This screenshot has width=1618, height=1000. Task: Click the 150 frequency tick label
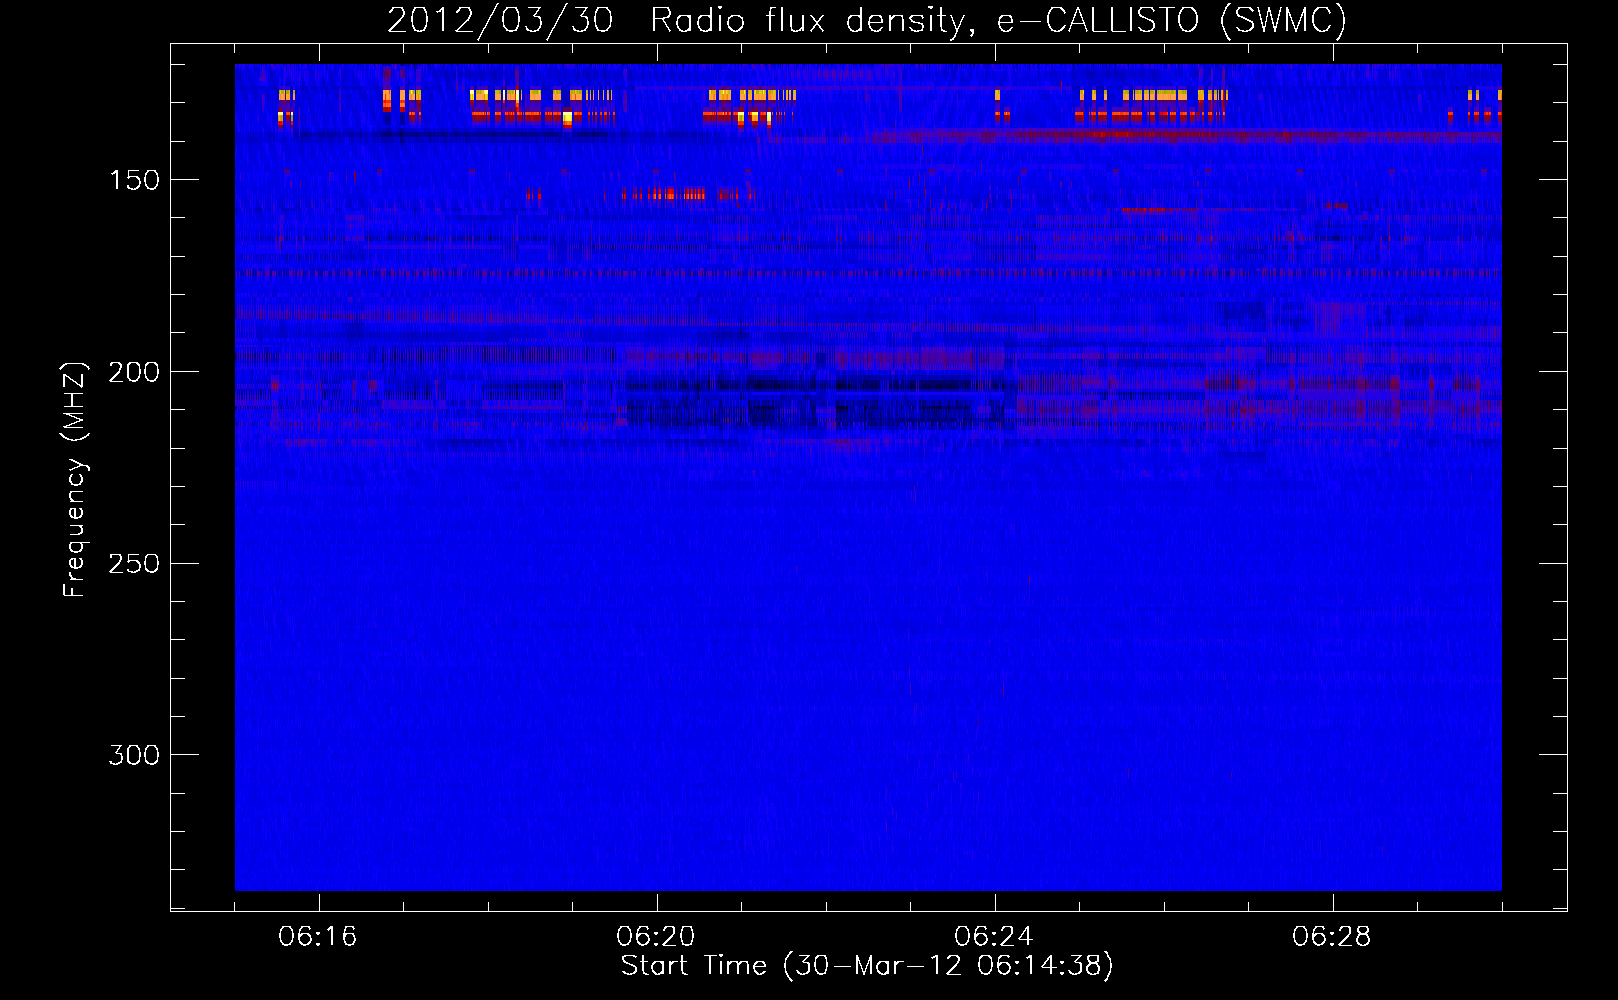click(x=134, y=180)
